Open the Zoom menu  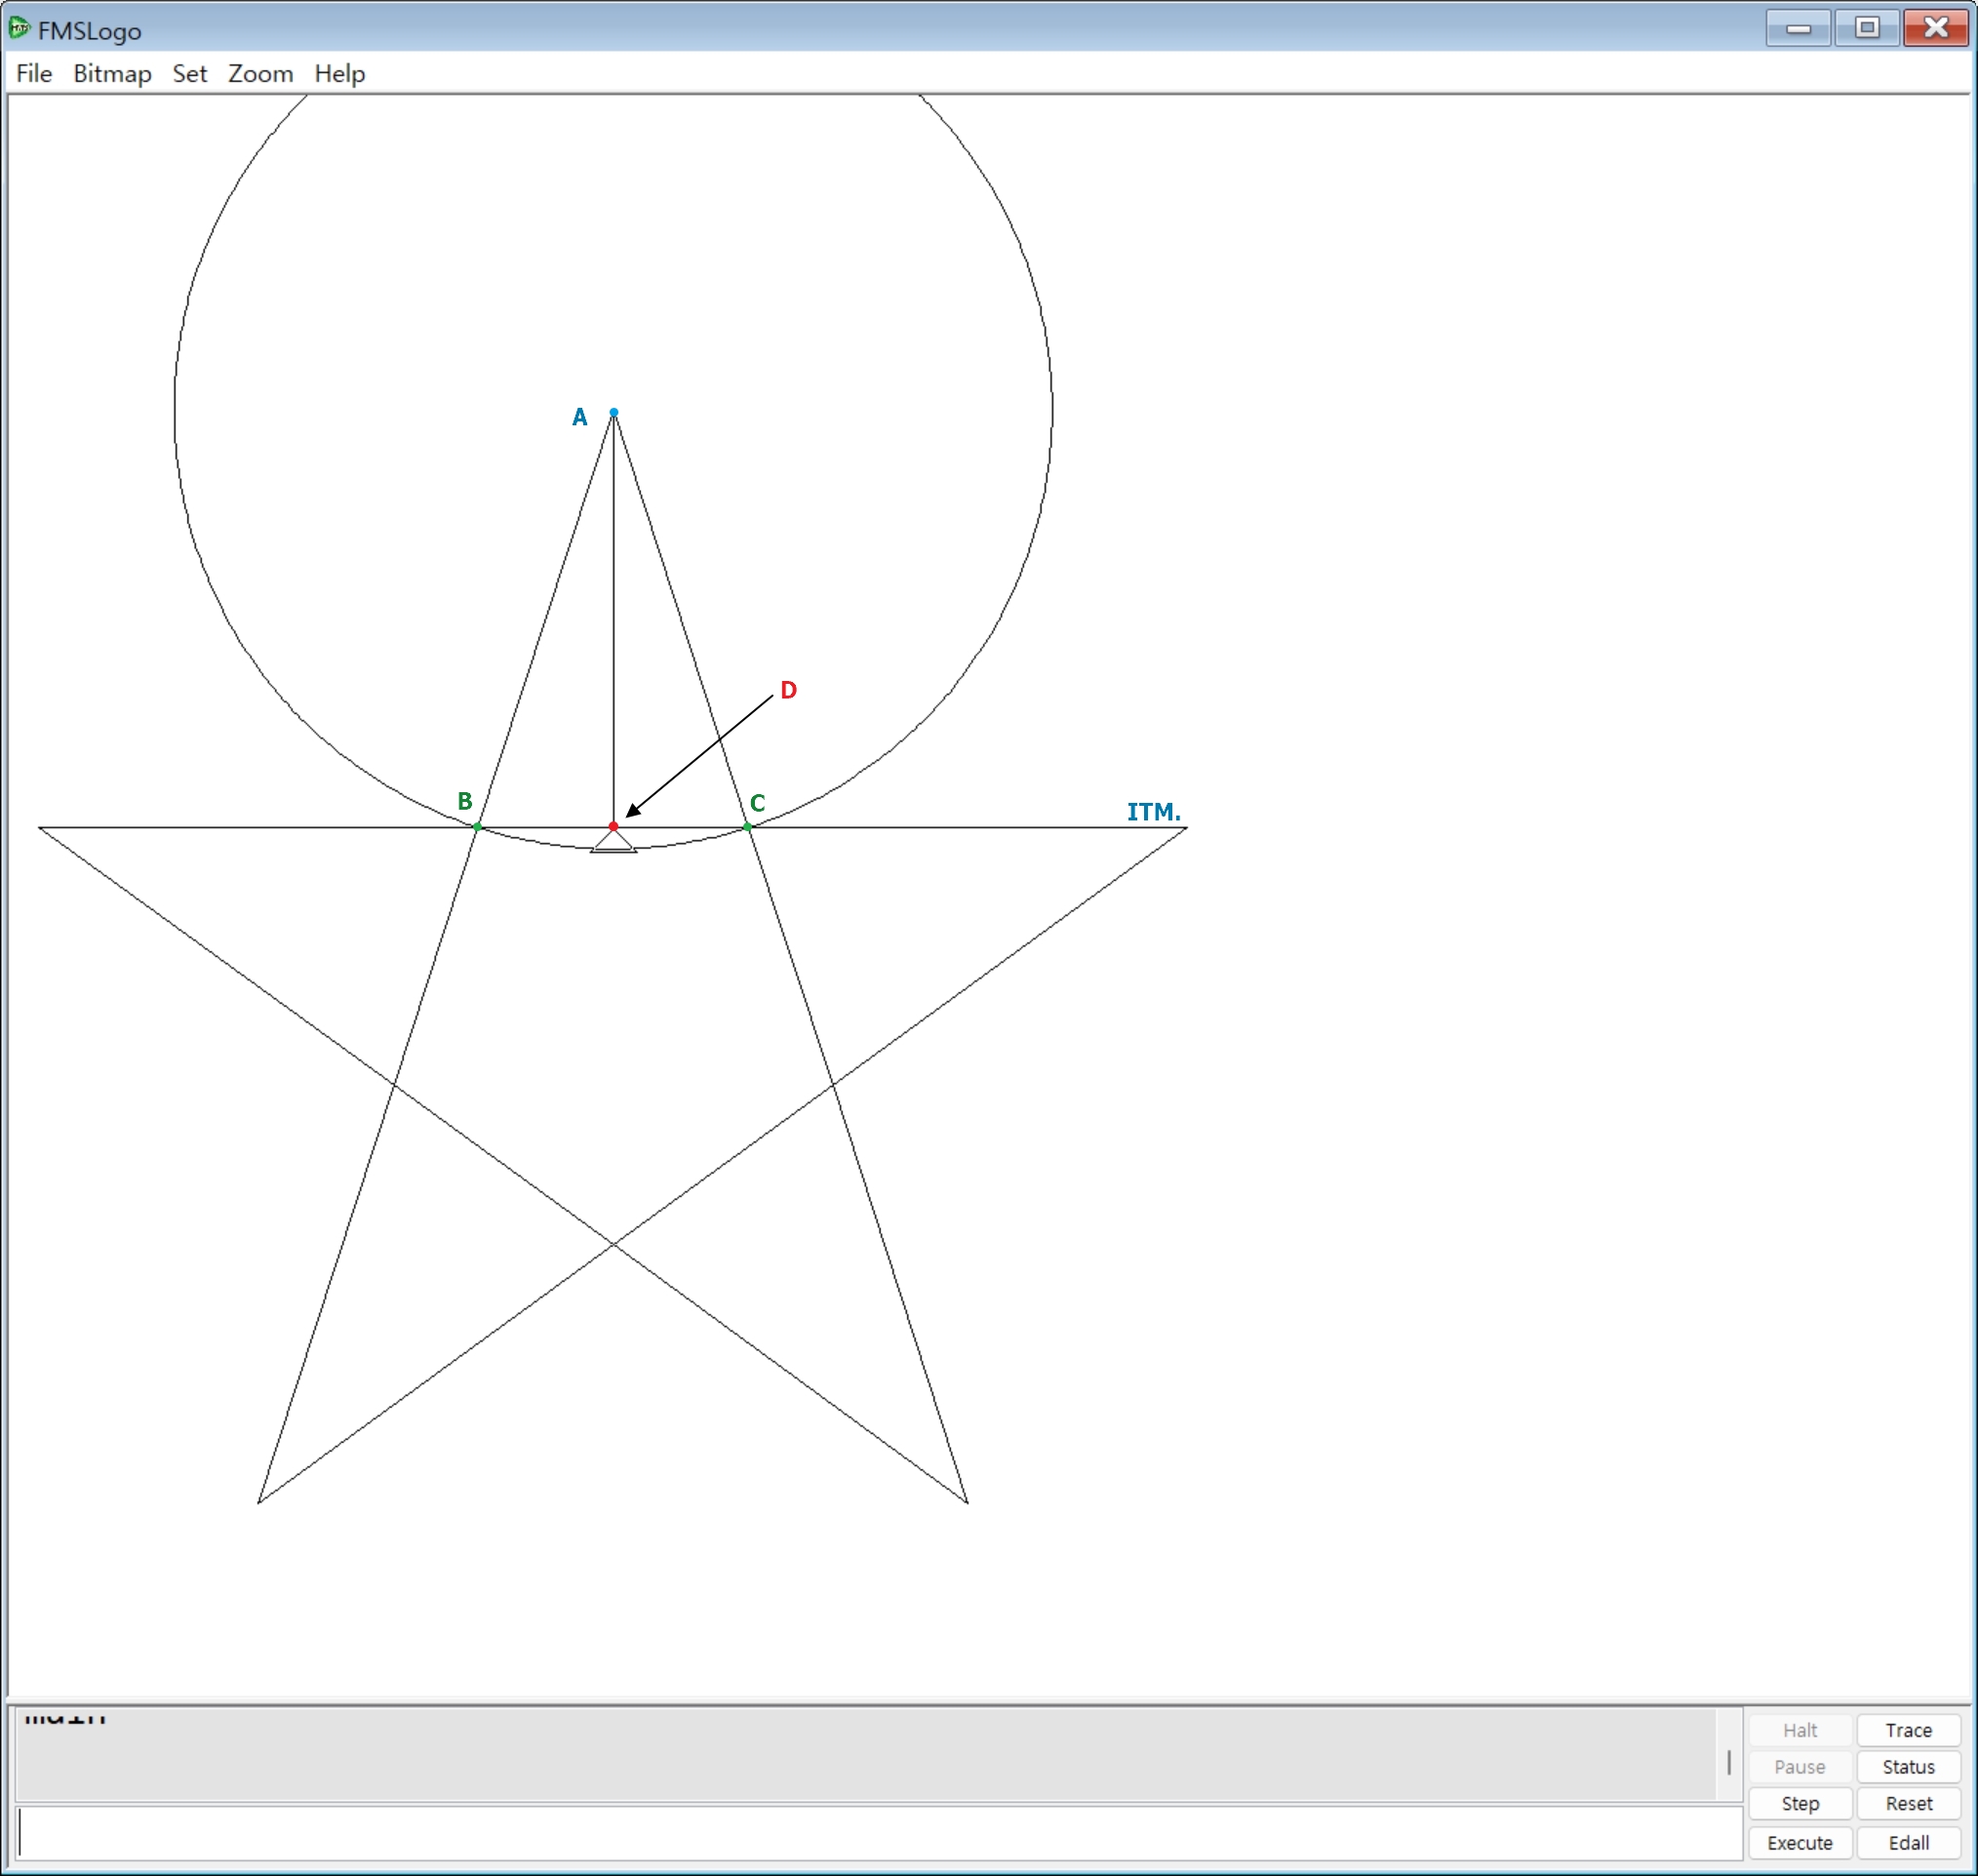(x=260, y=74)
